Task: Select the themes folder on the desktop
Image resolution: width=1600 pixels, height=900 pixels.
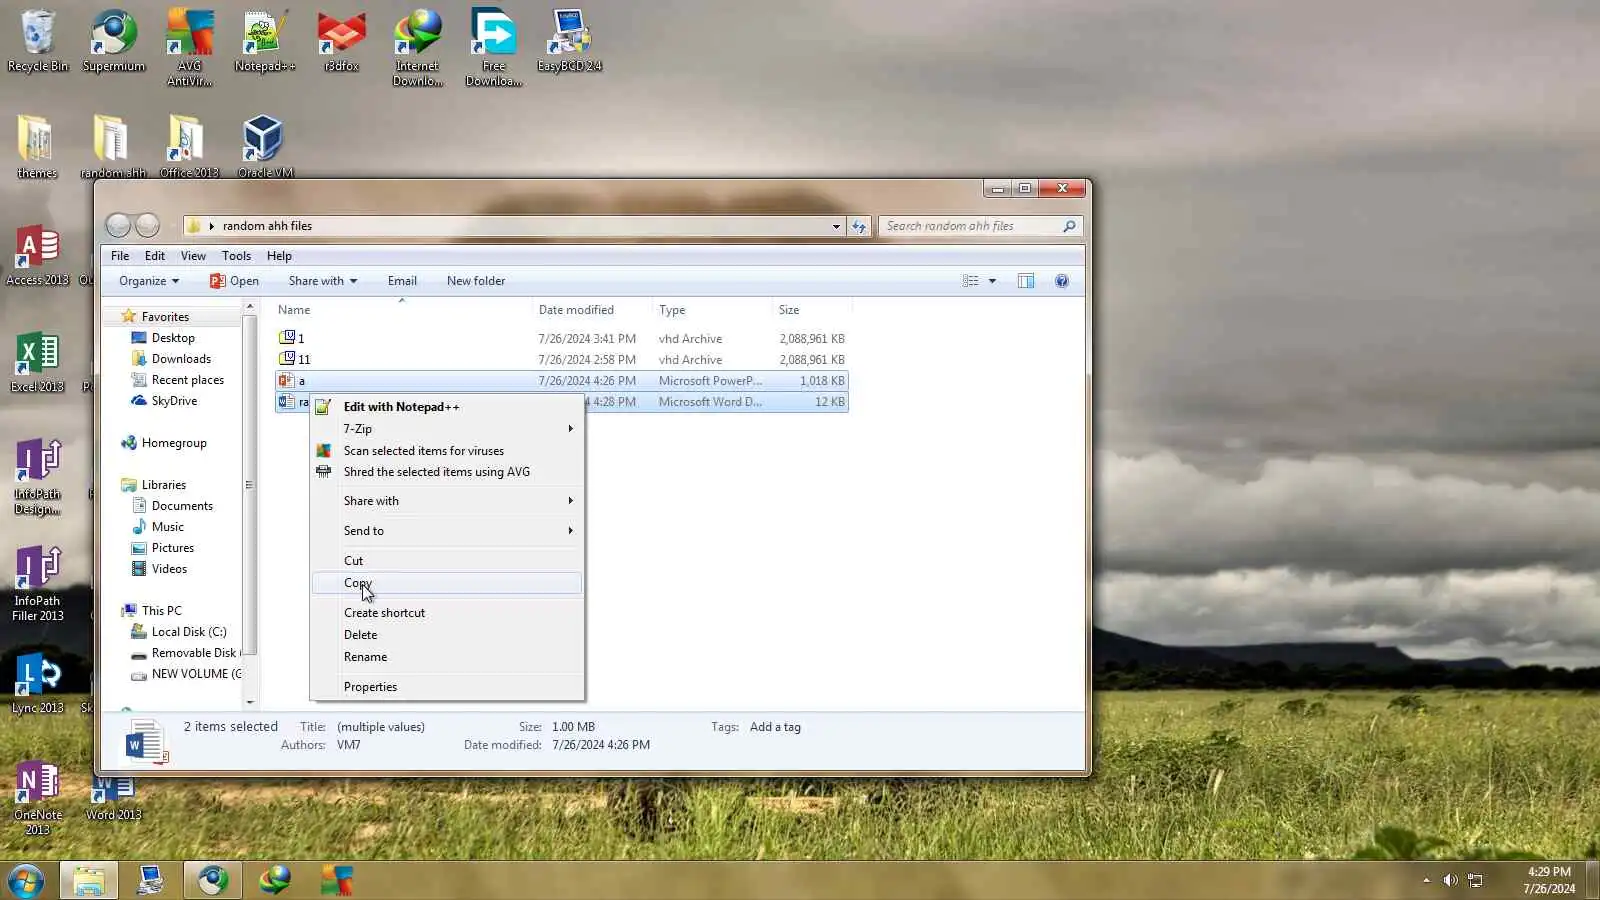Action: [x=37, y=146]
